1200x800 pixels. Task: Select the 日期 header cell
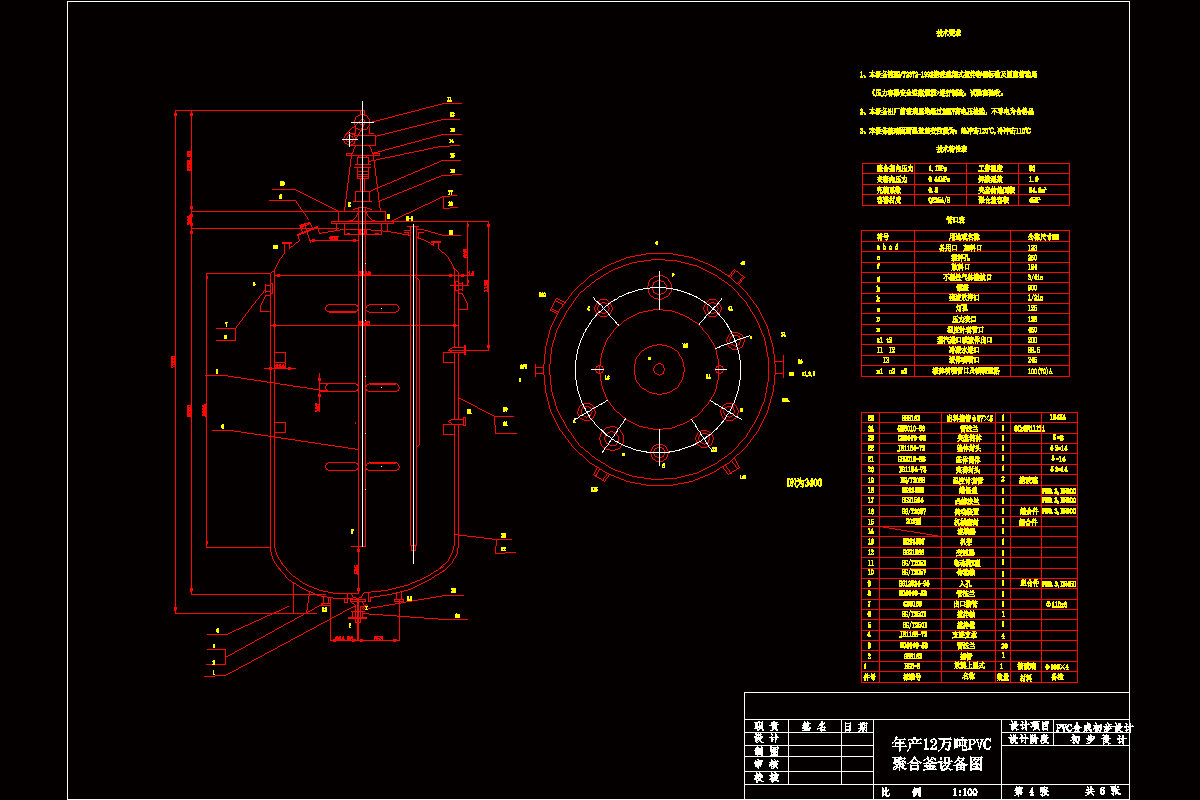(856, 727)
